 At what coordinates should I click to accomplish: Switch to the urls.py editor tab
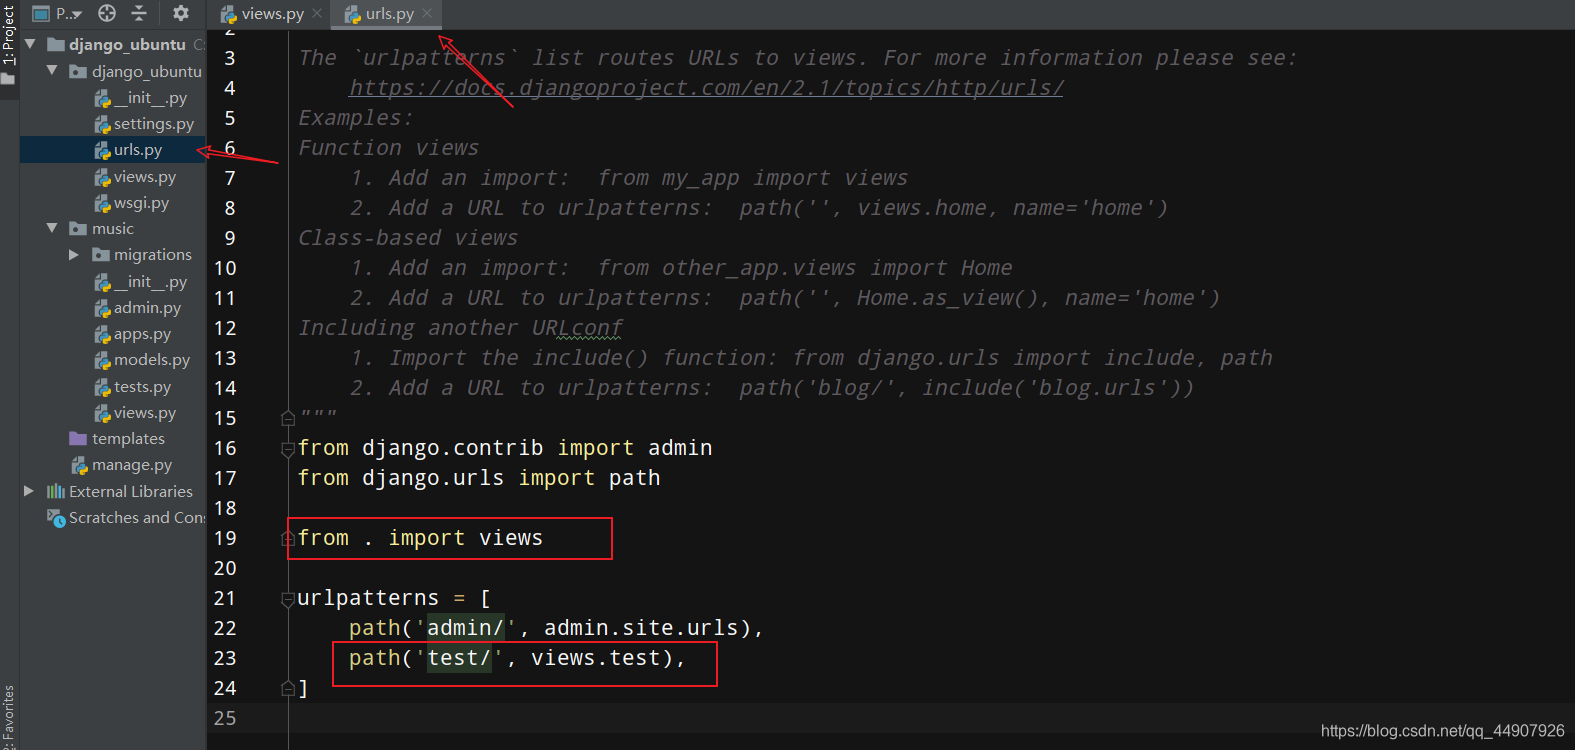[x=389, y=14]
